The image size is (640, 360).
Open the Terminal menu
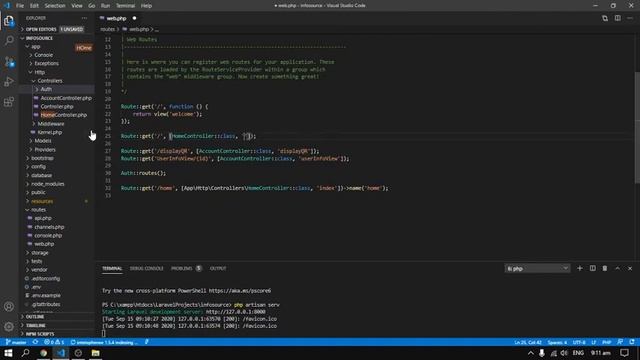click(125, 6)
